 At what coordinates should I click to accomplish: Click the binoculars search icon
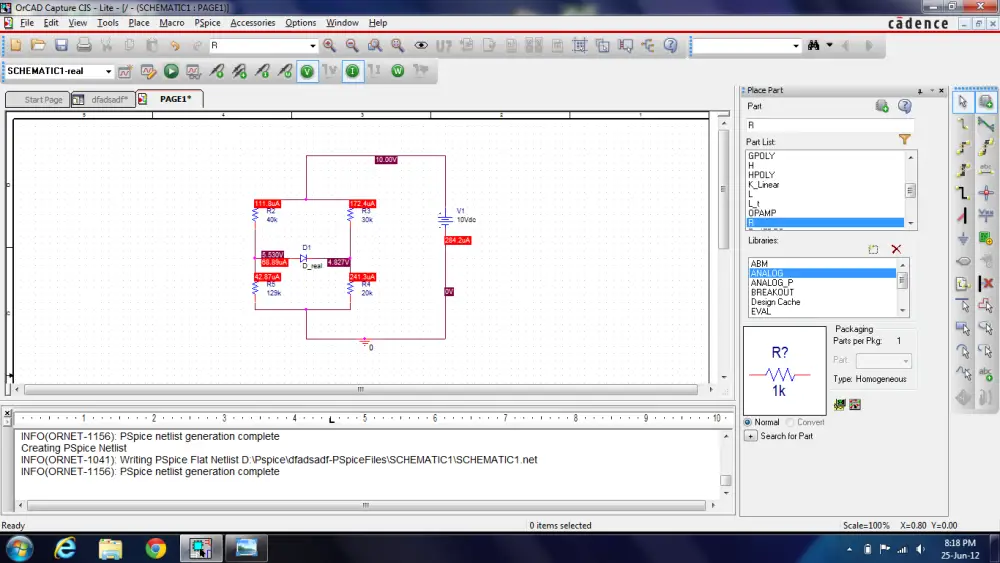[x=813, y=45]
